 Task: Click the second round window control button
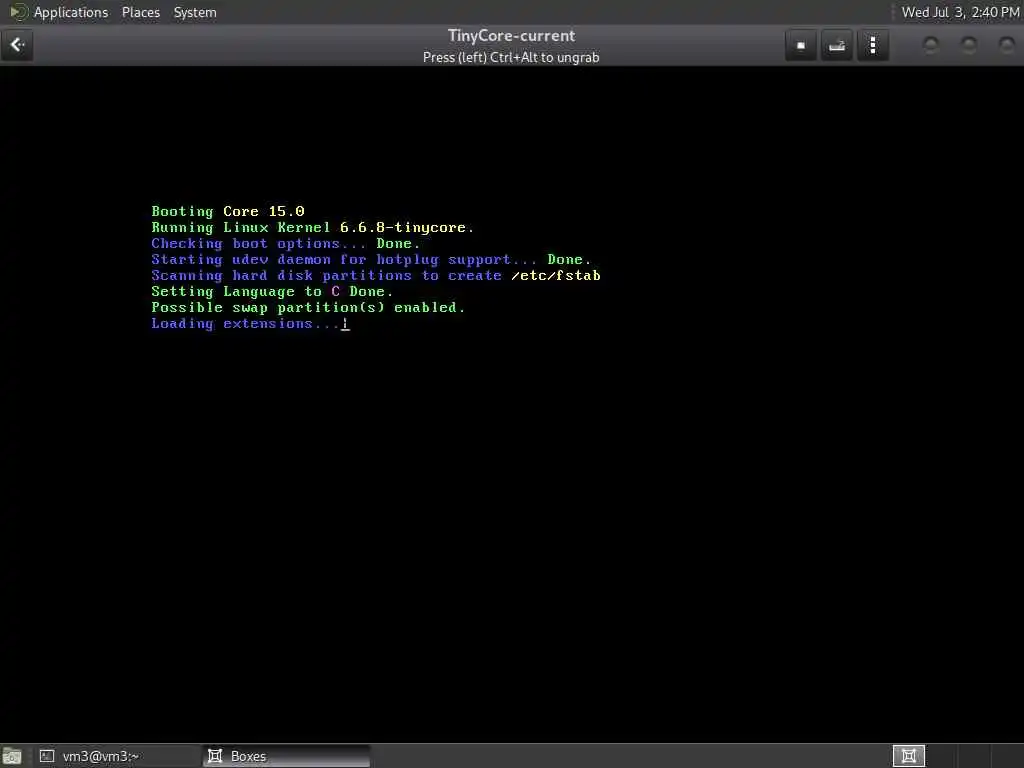(969, 45)
